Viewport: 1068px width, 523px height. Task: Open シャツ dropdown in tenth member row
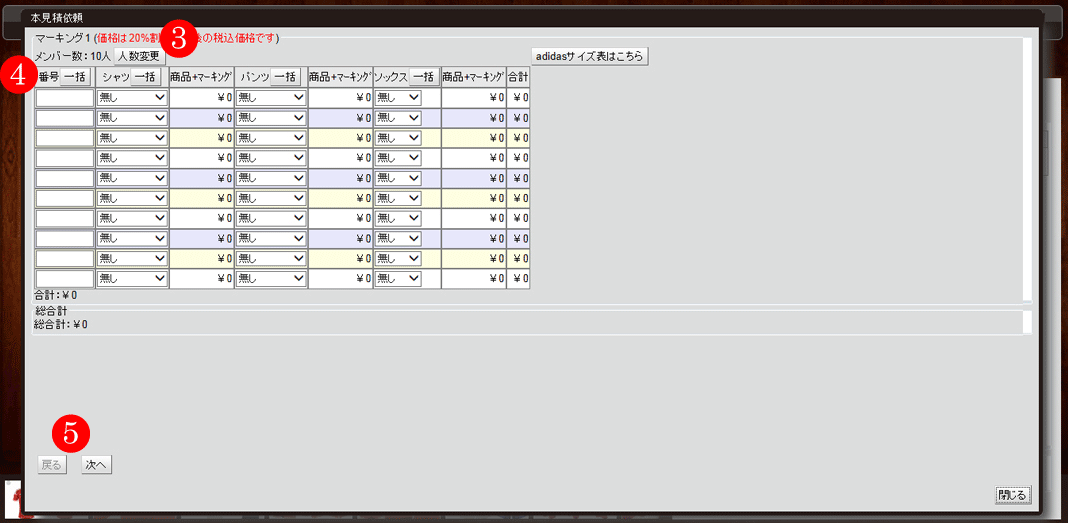133,279
